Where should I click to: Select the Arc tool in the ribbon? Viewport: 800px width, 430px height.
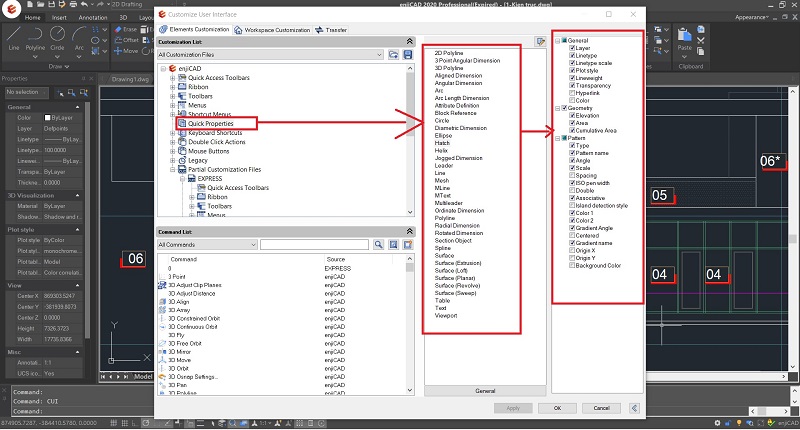pos(79,39)
